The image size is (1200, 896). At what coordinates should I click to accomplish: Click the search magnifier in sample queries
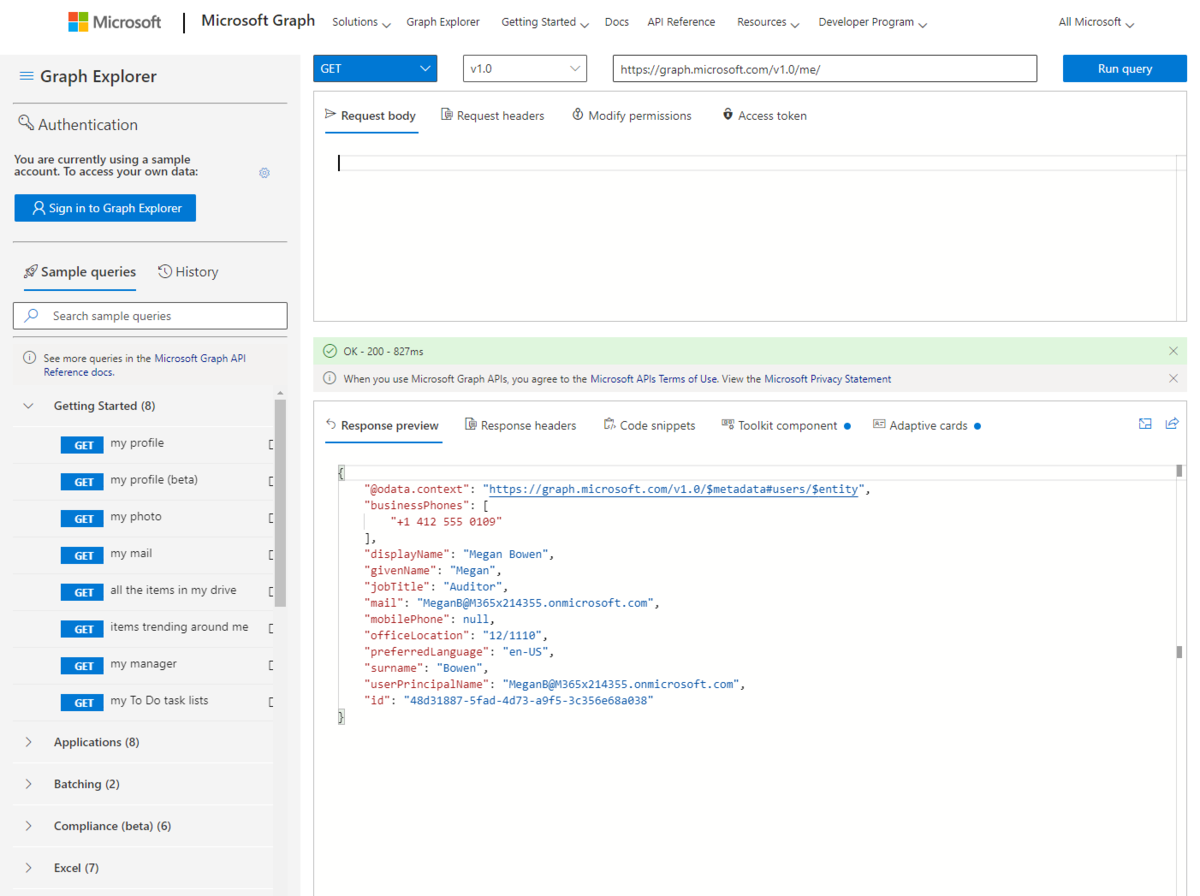coord(32,315)
